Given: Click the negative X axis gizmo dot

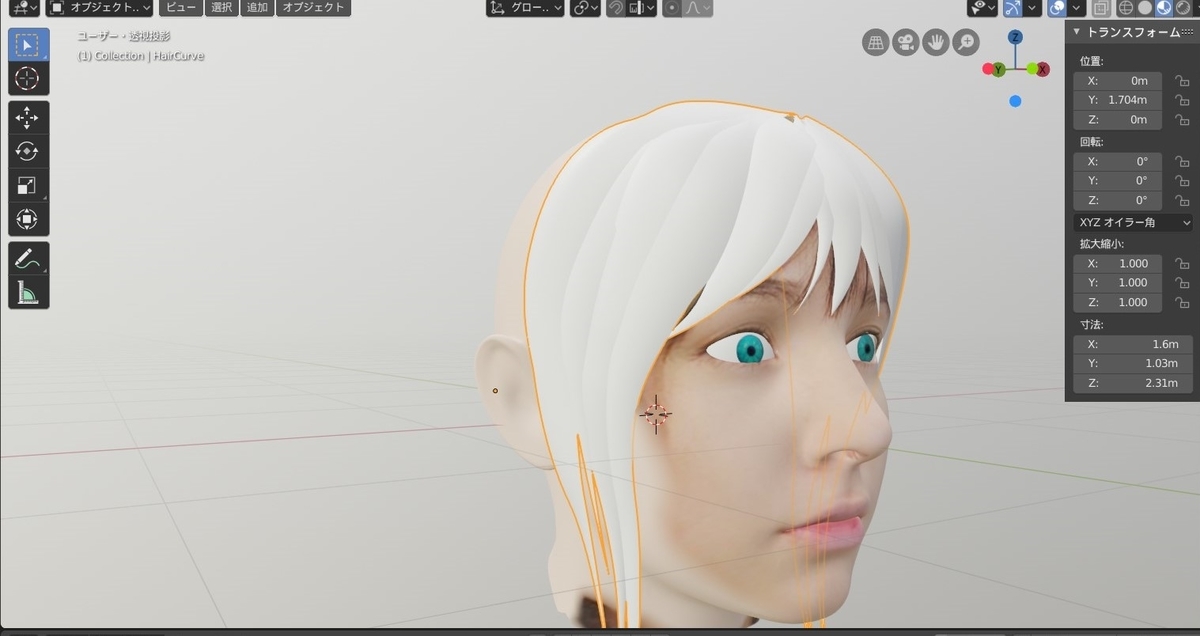Looking at the screenshot, I should 987,69.
